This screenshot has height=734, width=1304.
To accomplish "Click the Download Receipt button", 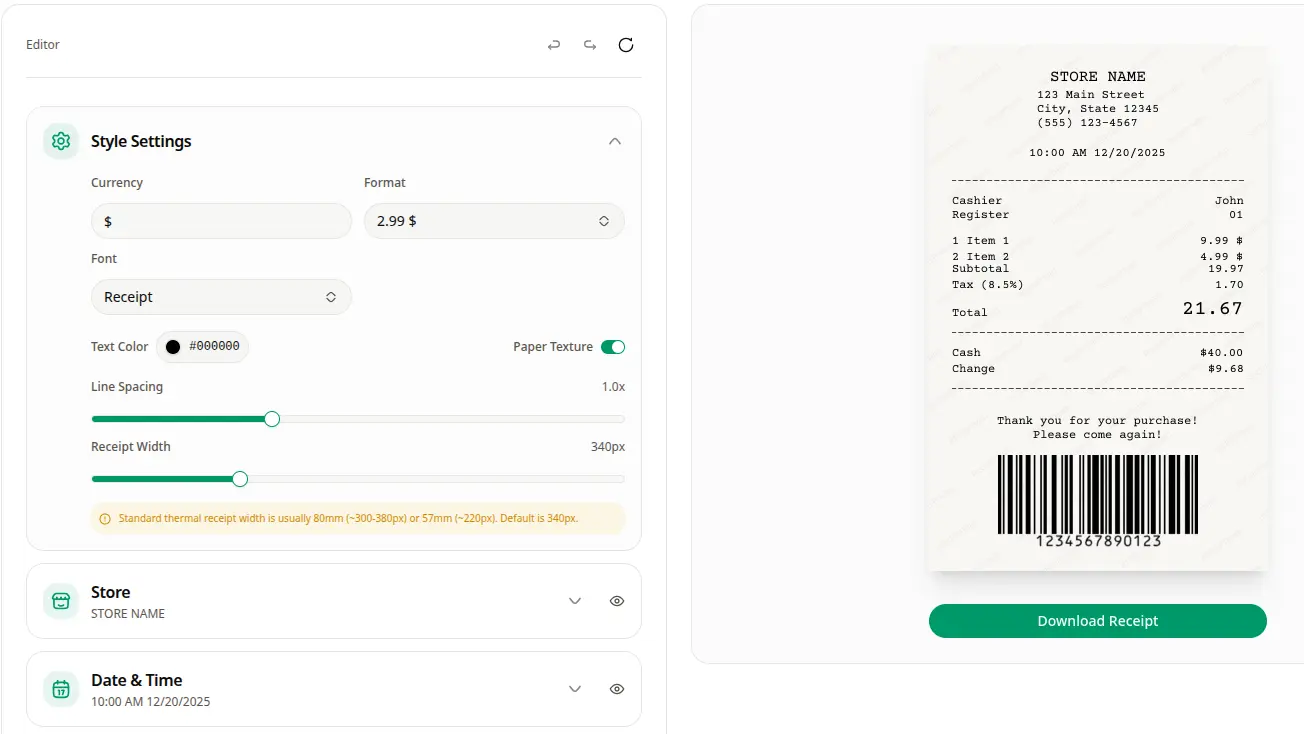I will coord(1097,620).
